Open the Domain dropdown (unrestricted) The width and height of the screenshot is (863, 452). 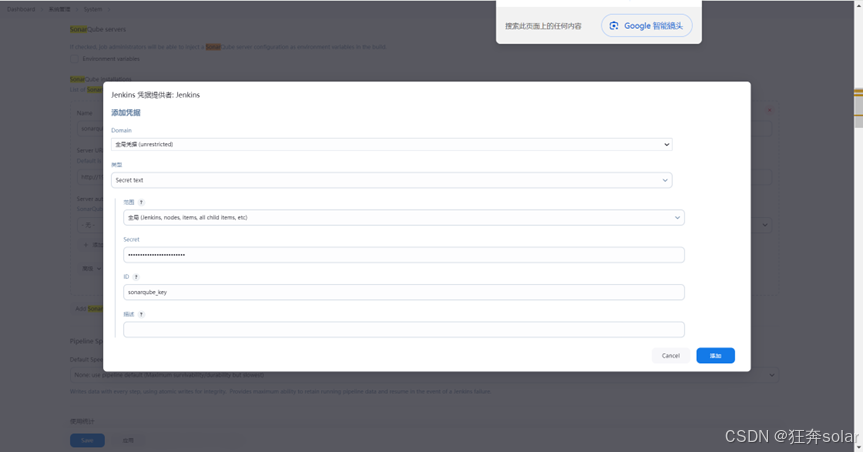(391, 144)
